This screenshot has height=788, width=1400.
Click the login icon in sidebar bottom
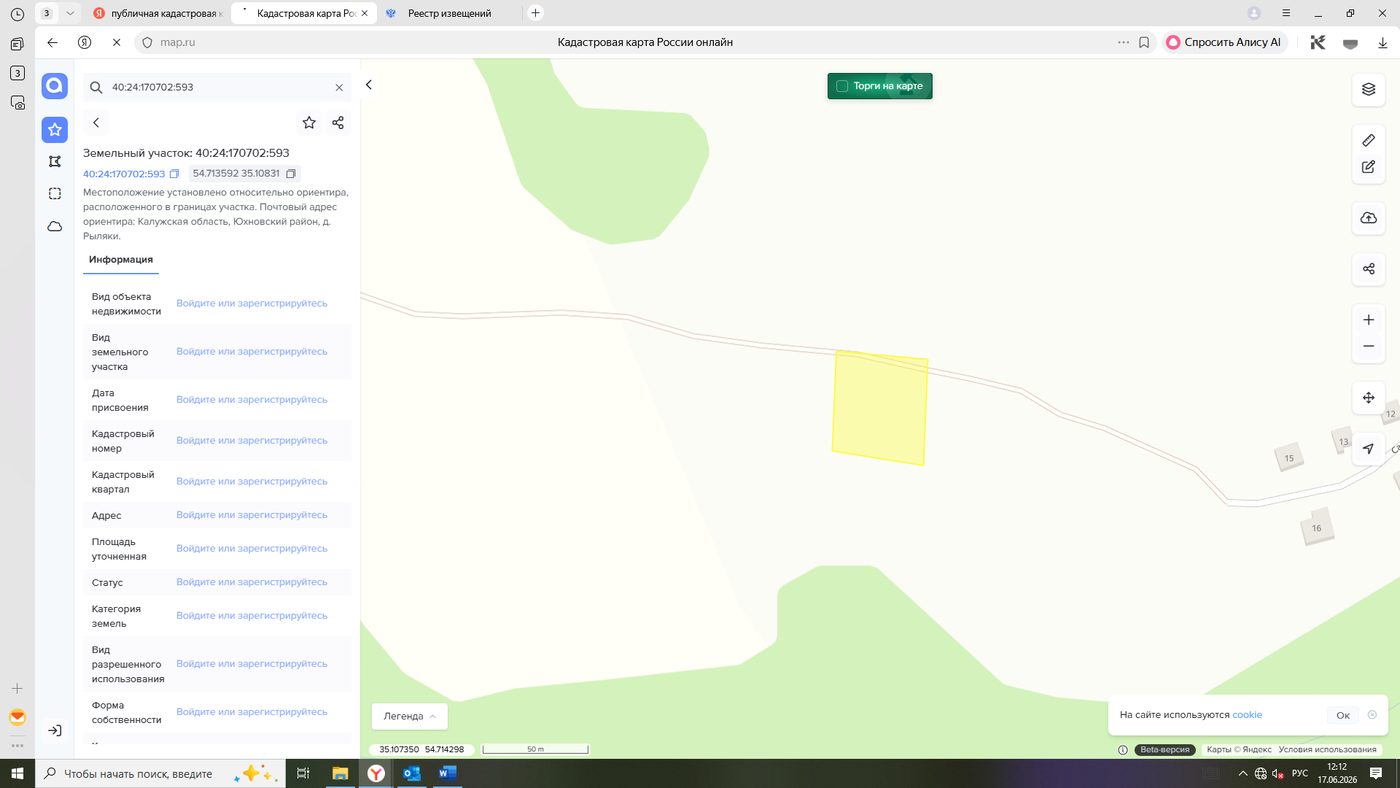tap(54, 731)
